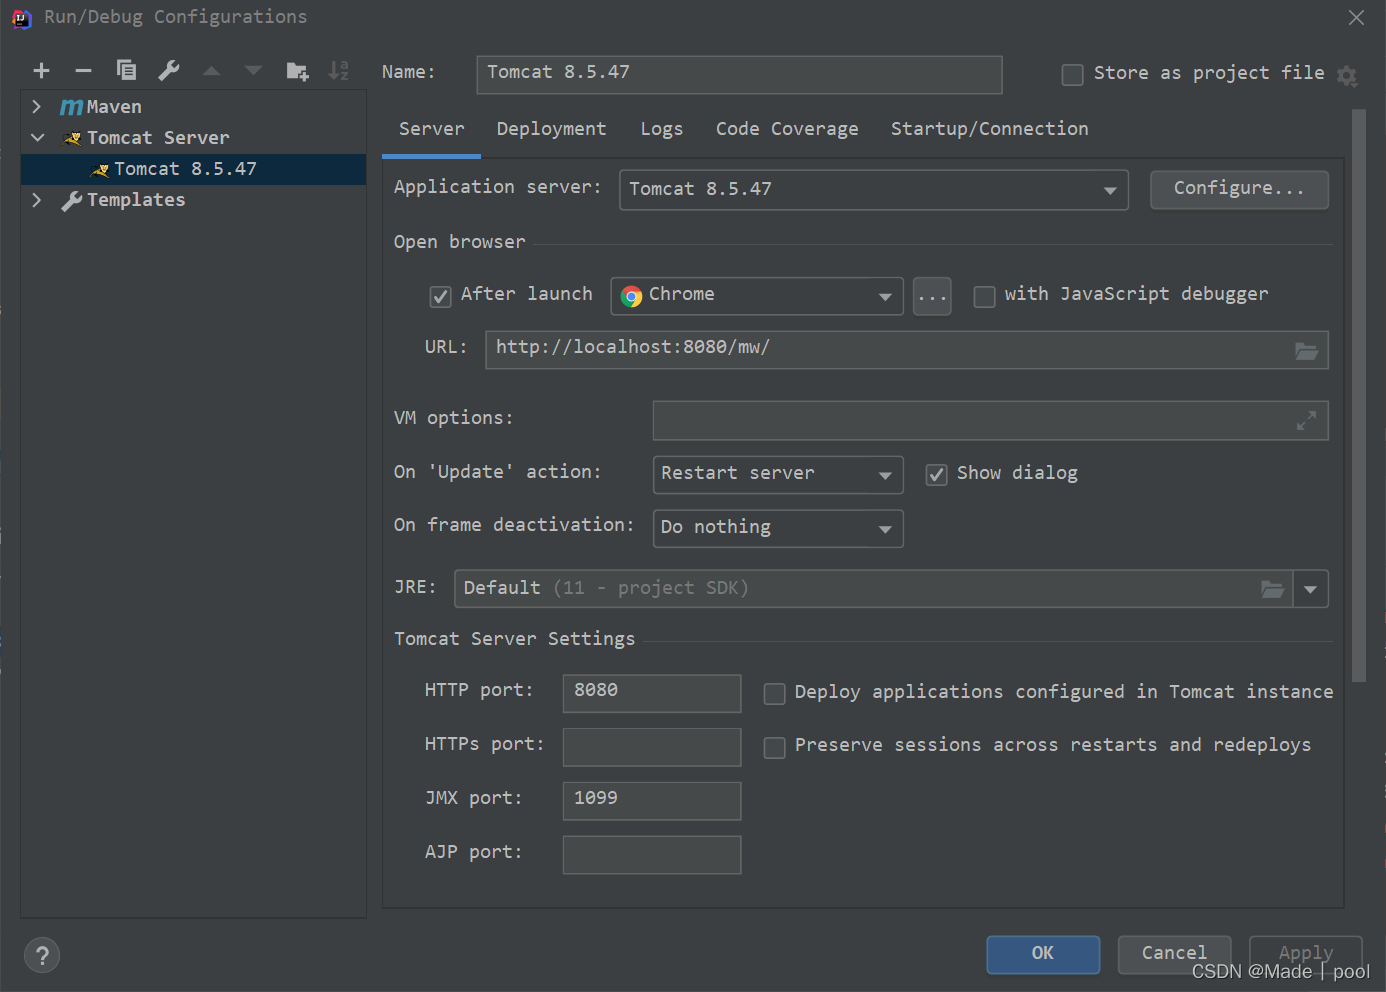Close the Run/Debug Configurations dialog

1356,18
